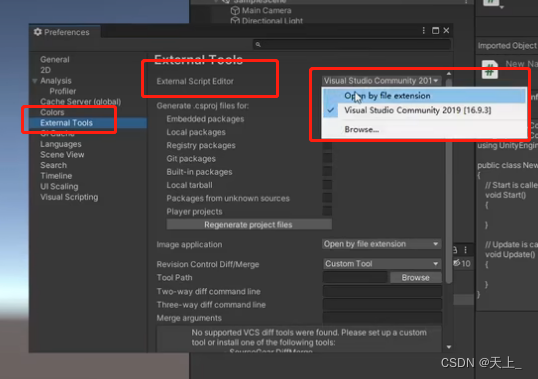Maximize the Preferences window
Viewport: 538px width, 379px height.
[435, 31]
